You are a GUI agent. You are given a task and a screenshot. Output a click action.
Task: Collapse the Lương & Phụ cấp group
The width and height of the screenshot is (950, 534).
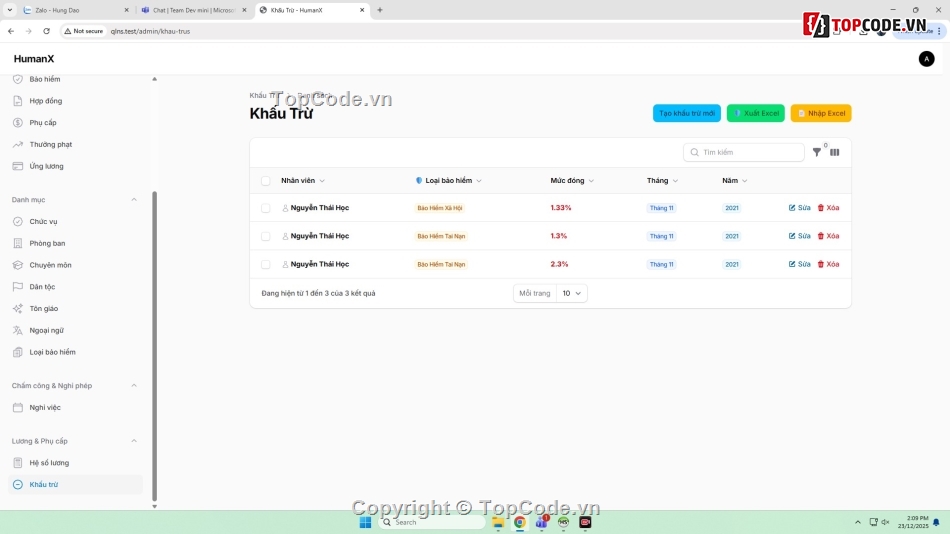pos(134,441)
